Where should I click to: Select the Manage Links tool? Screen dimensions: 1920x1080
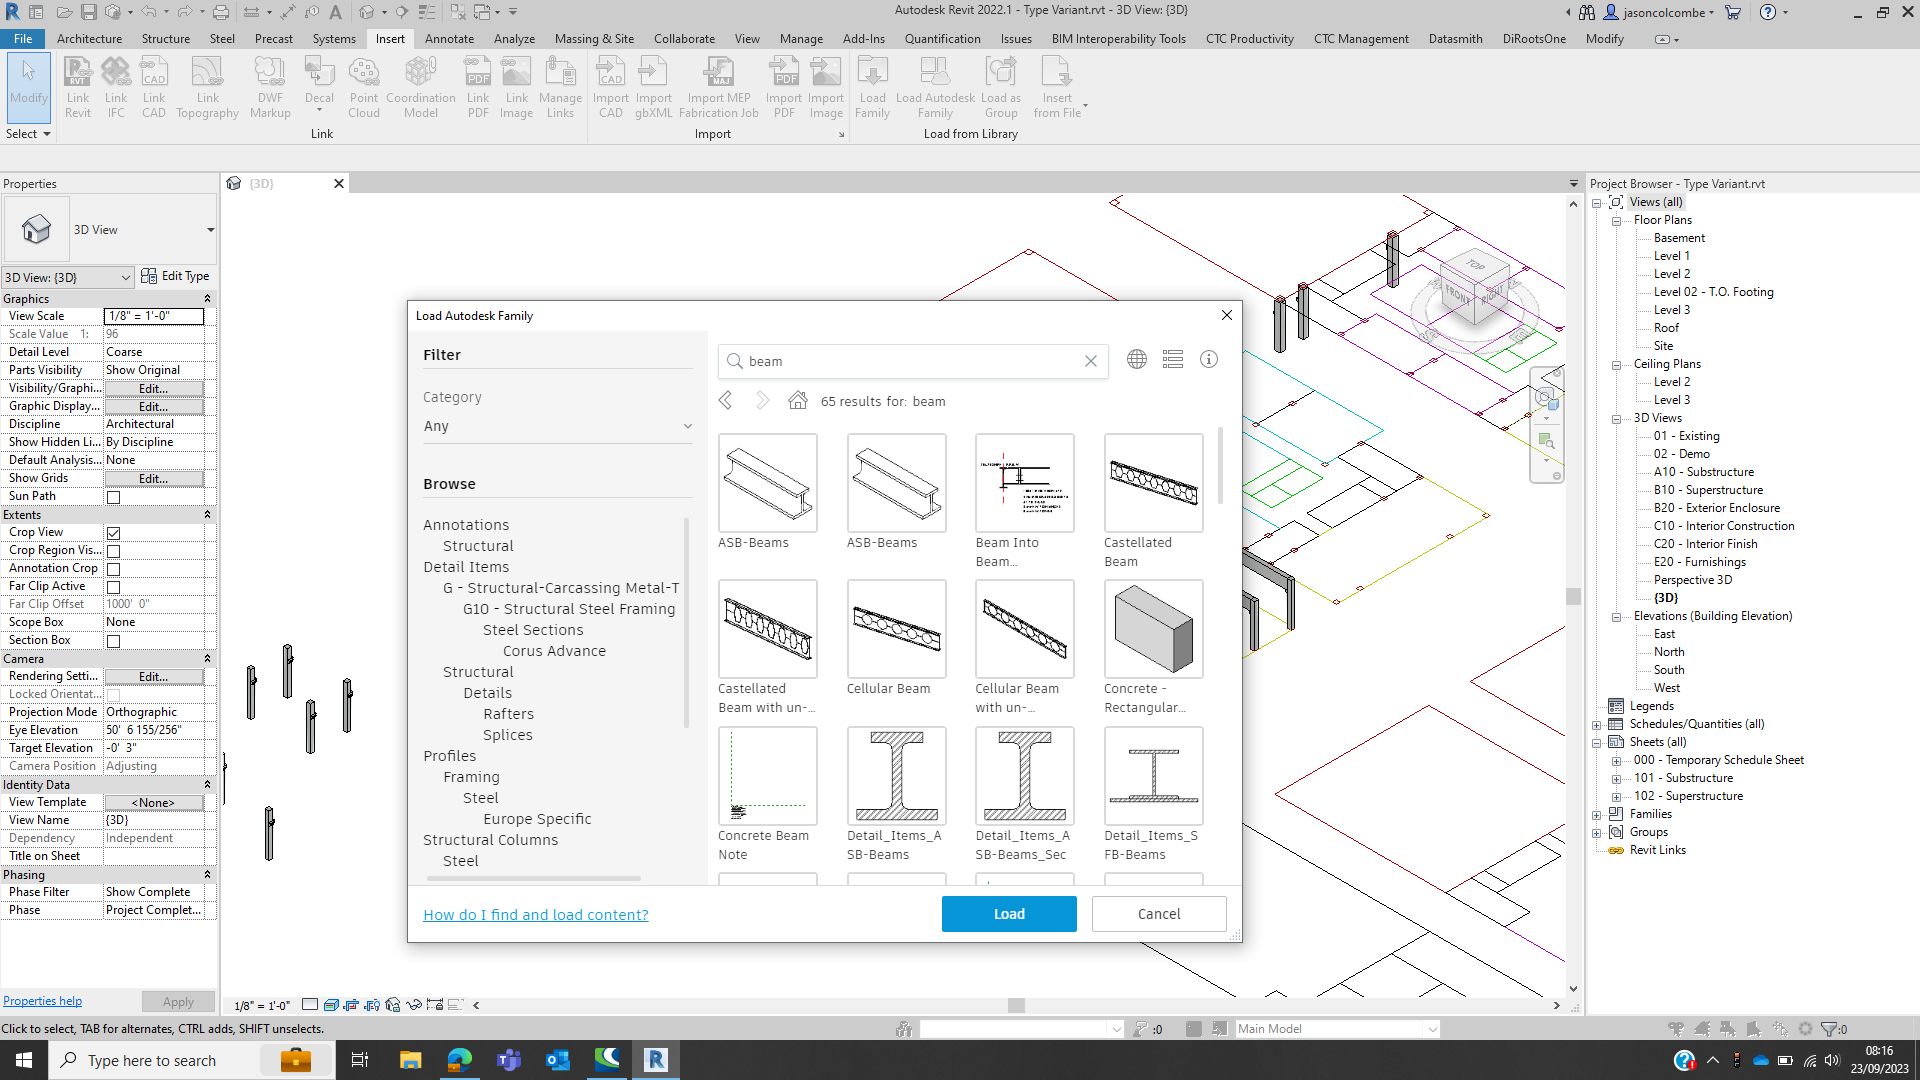click(560, 85)
